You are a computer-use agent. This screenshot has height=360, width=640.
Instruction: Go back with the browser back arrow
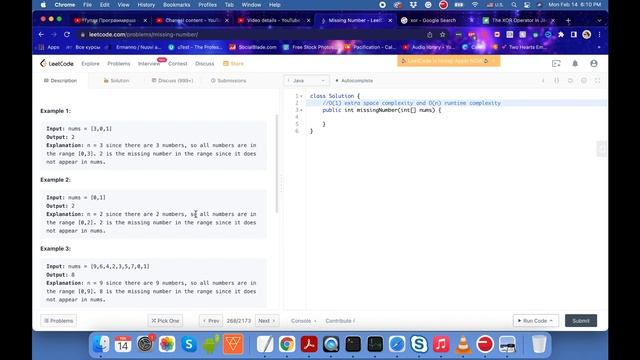click(41, 35)
